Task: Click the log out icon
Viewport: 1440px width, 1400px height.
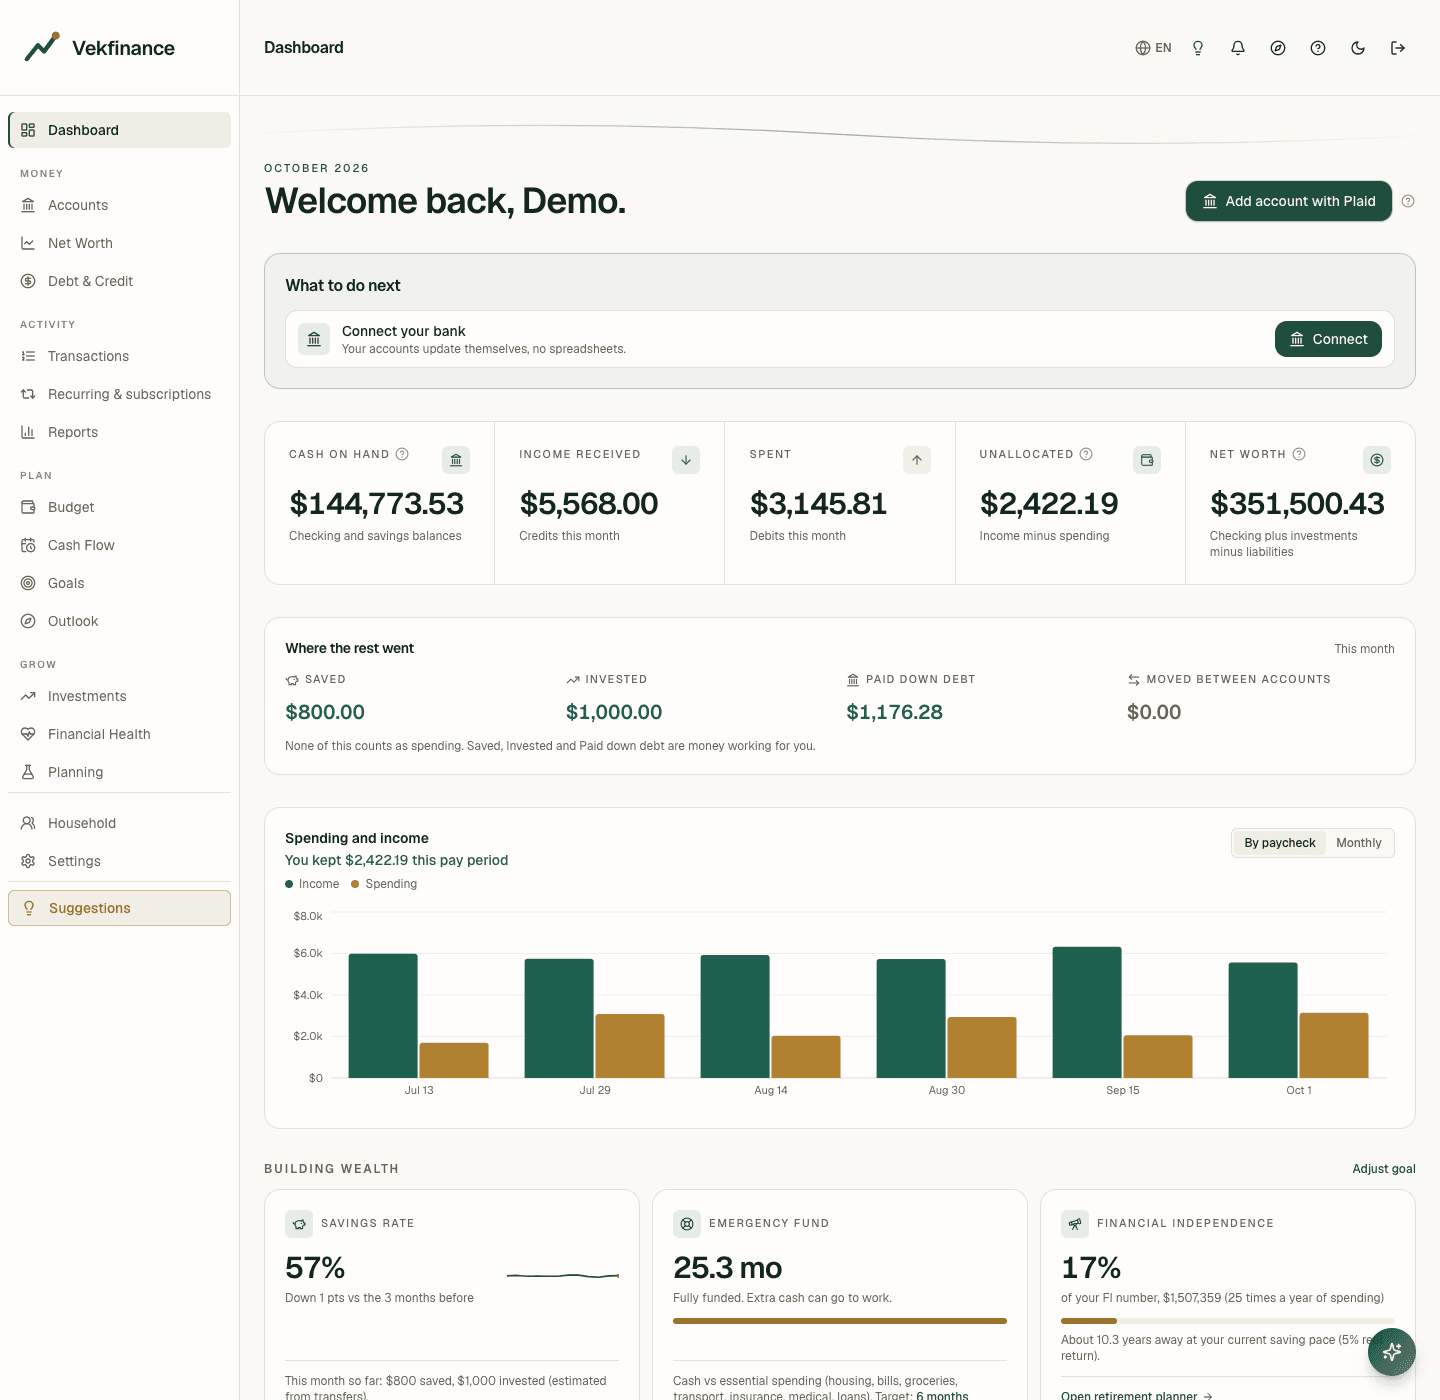Action: click(x=1398, y=48)
